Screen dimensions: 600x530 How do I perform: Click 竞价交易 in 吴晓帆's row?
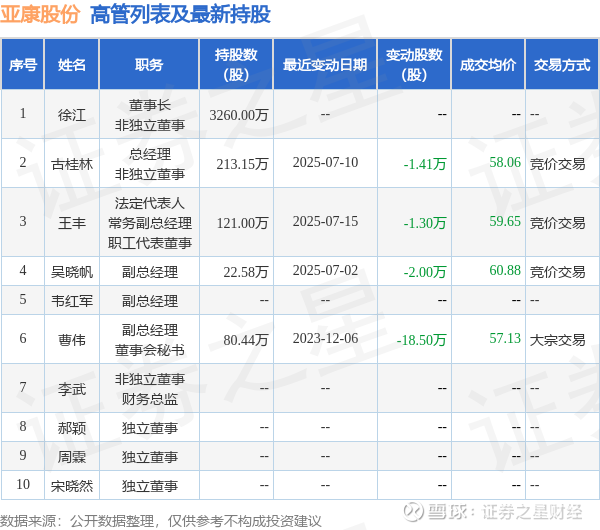(x=558, y=272)
